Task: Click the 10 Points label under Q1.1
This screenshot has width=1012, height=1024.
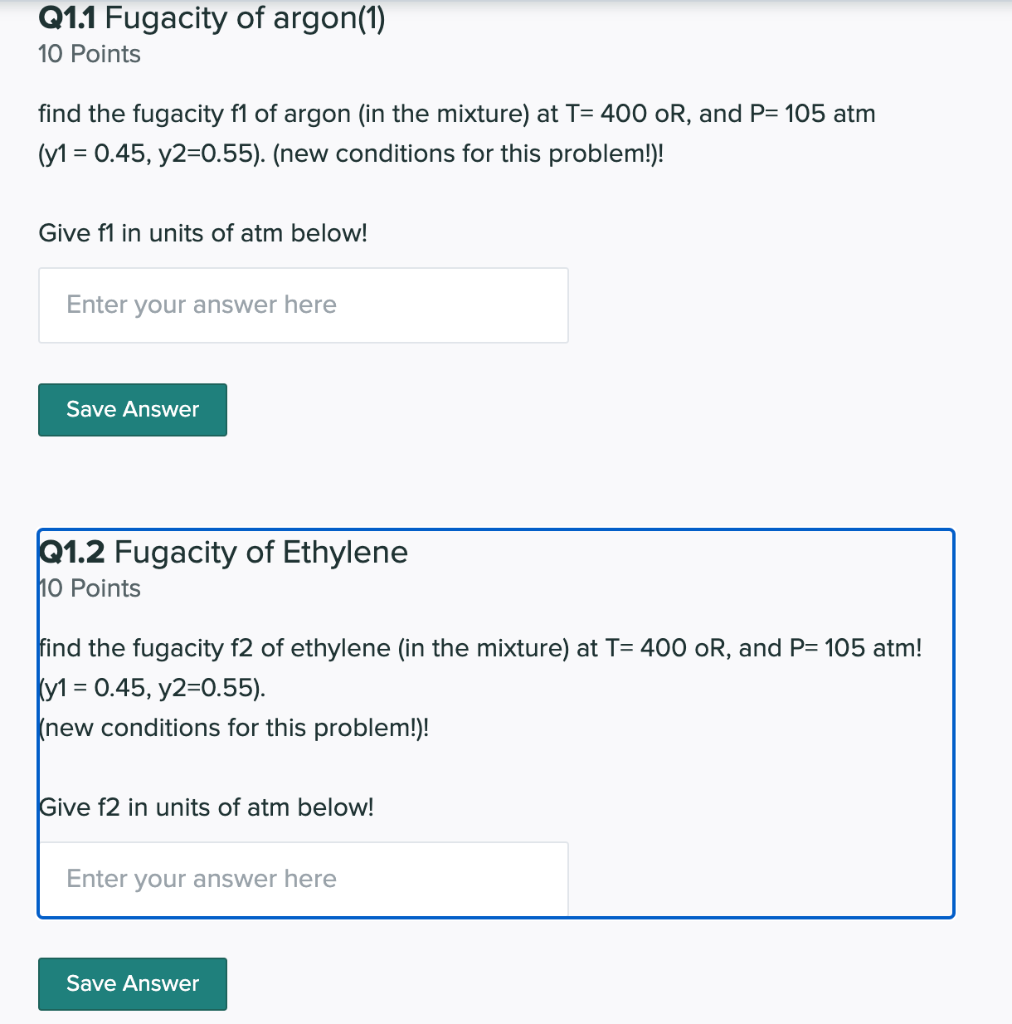Action: tap(88, 54)
